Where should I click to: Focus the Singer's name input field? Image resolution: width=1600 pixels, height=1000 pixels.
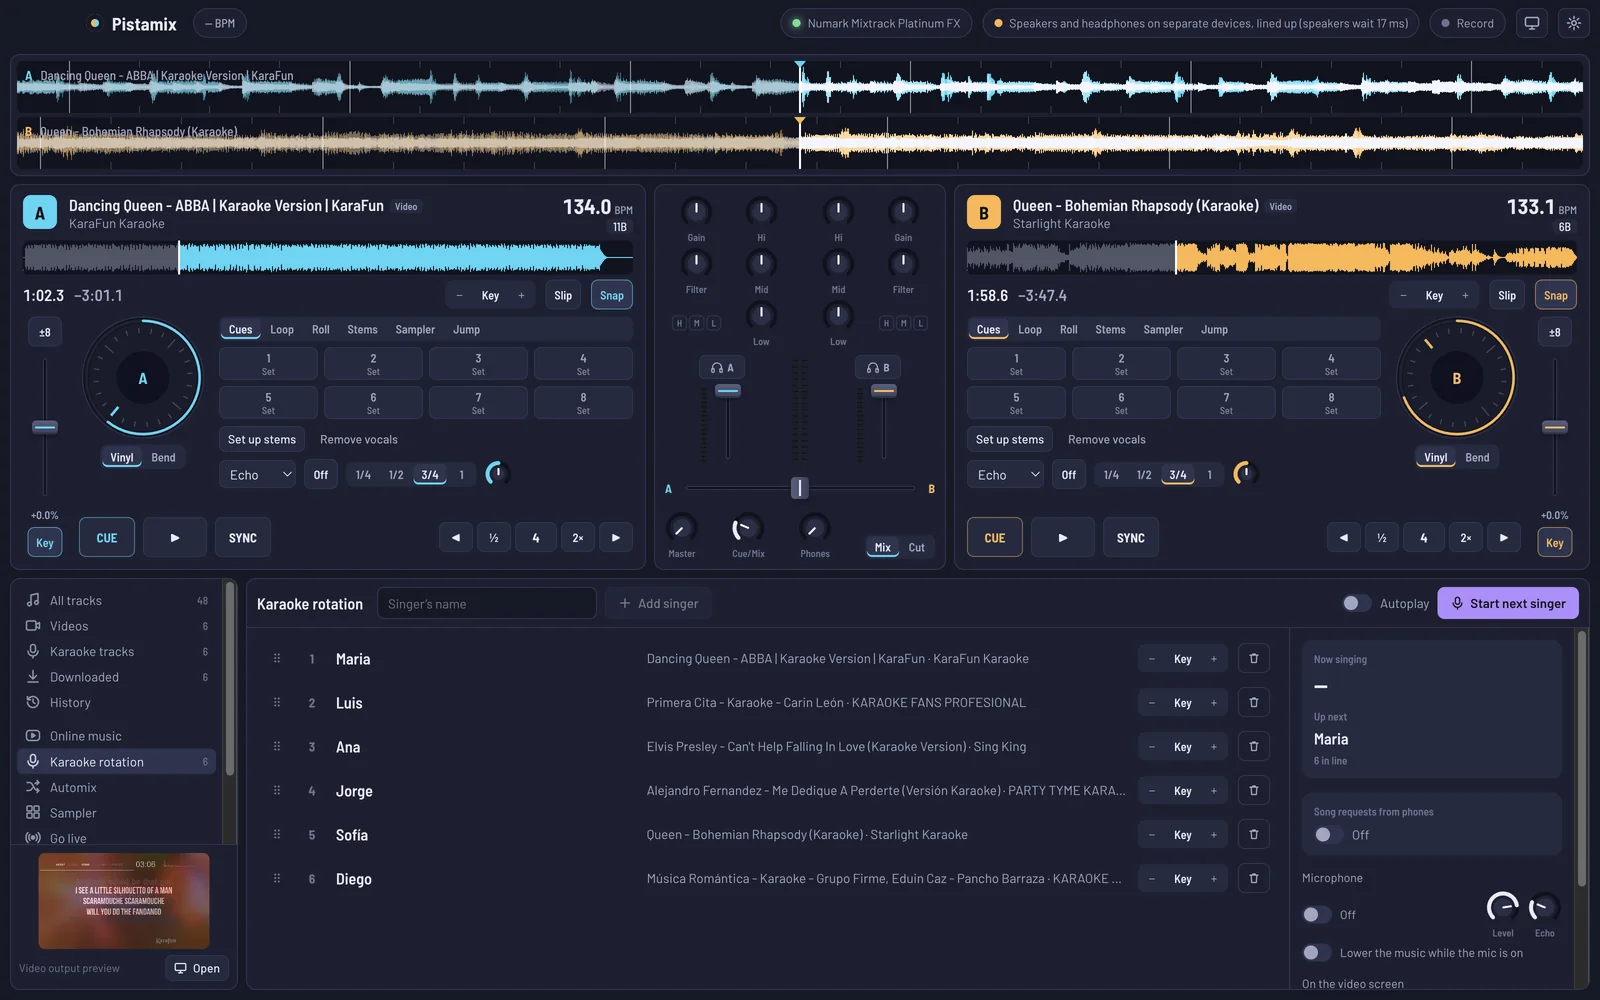[x=486, y=603]
